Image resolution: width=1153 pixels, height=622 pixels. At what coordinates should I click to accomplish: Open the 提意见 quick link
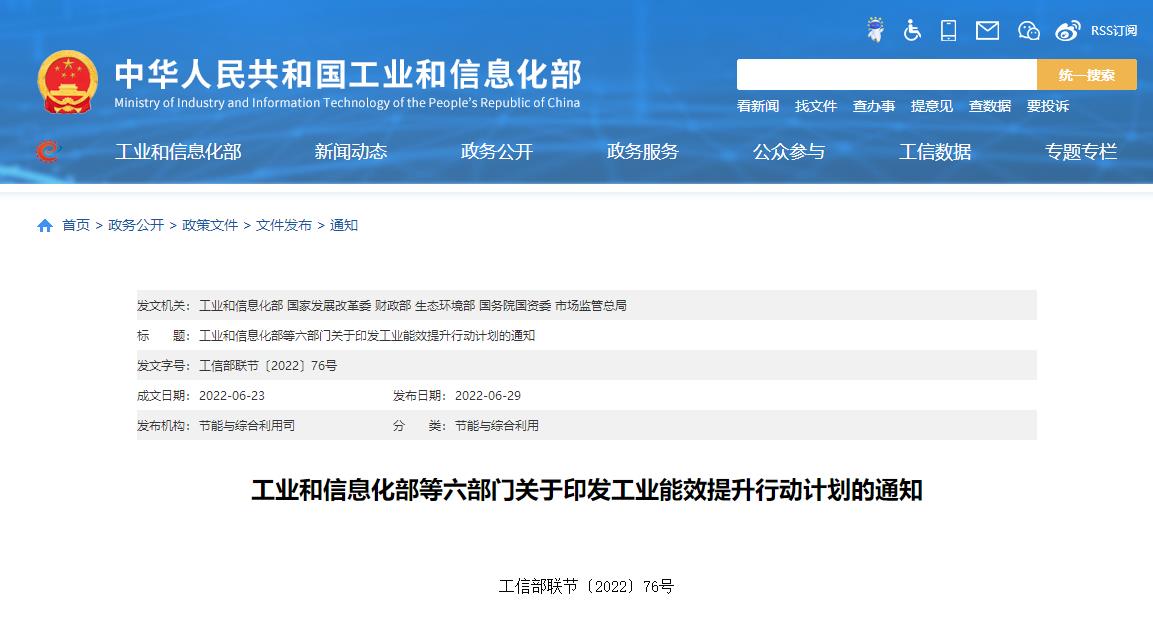point(932,106)
